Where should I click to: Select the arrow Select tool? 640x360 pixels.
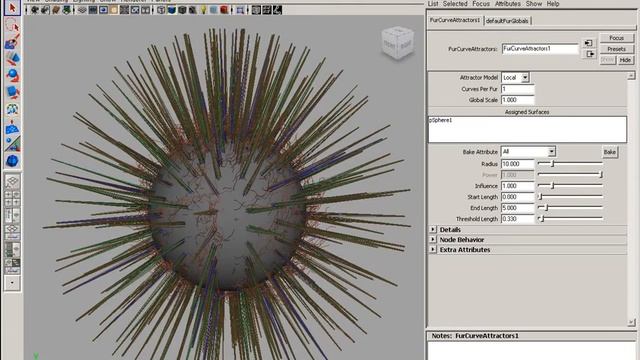tap(12, 8)
